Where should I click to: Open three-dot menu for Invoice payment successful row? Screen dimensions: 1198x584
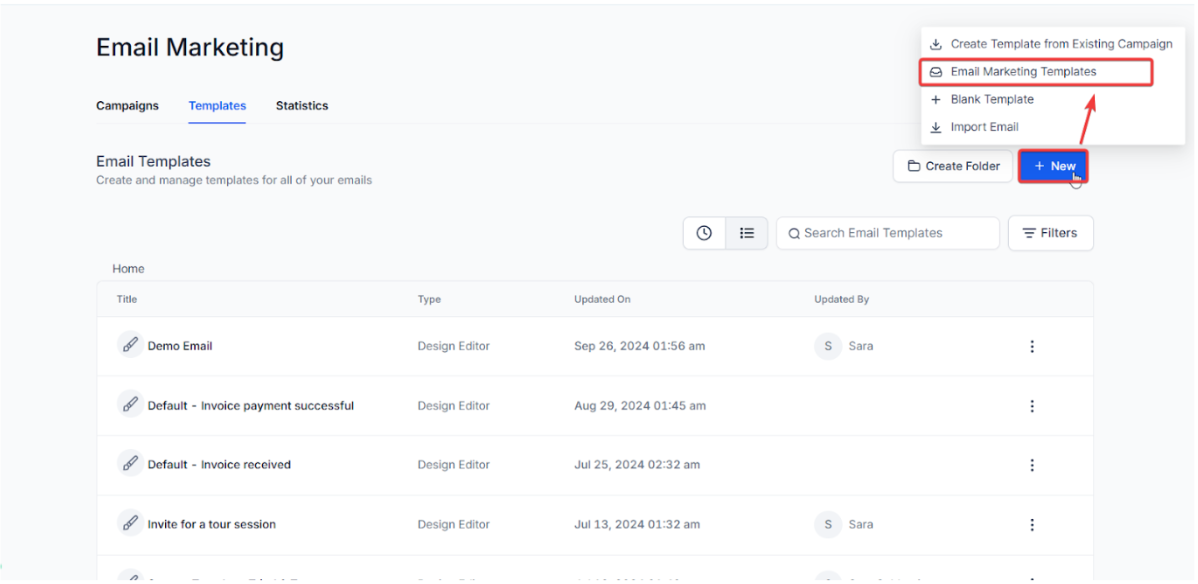1032,406
